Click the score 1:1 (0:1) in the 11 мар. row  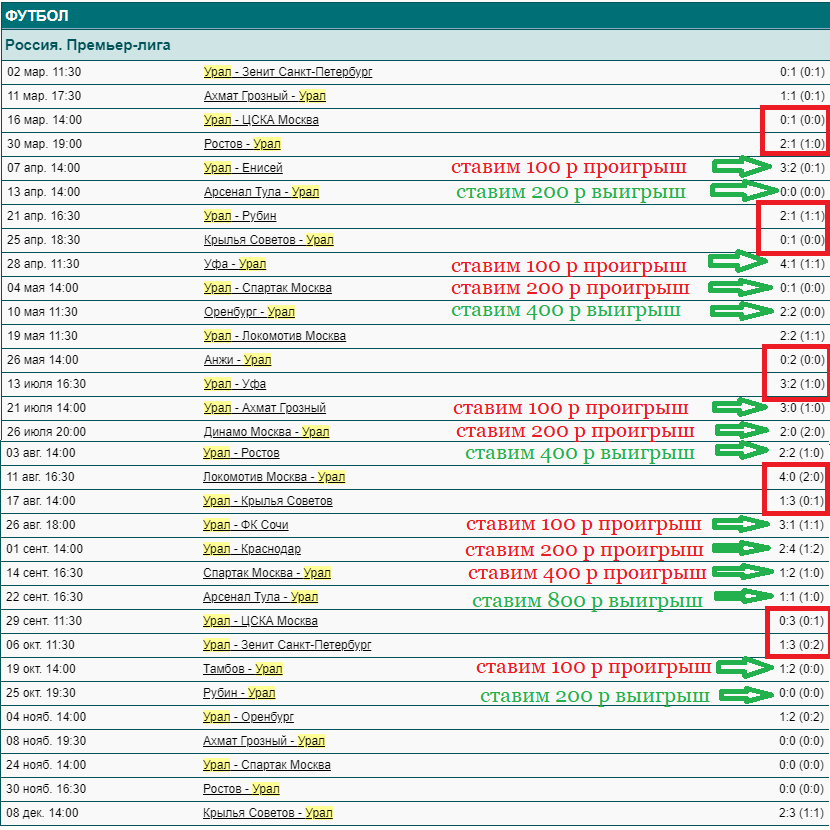[802, 96]
